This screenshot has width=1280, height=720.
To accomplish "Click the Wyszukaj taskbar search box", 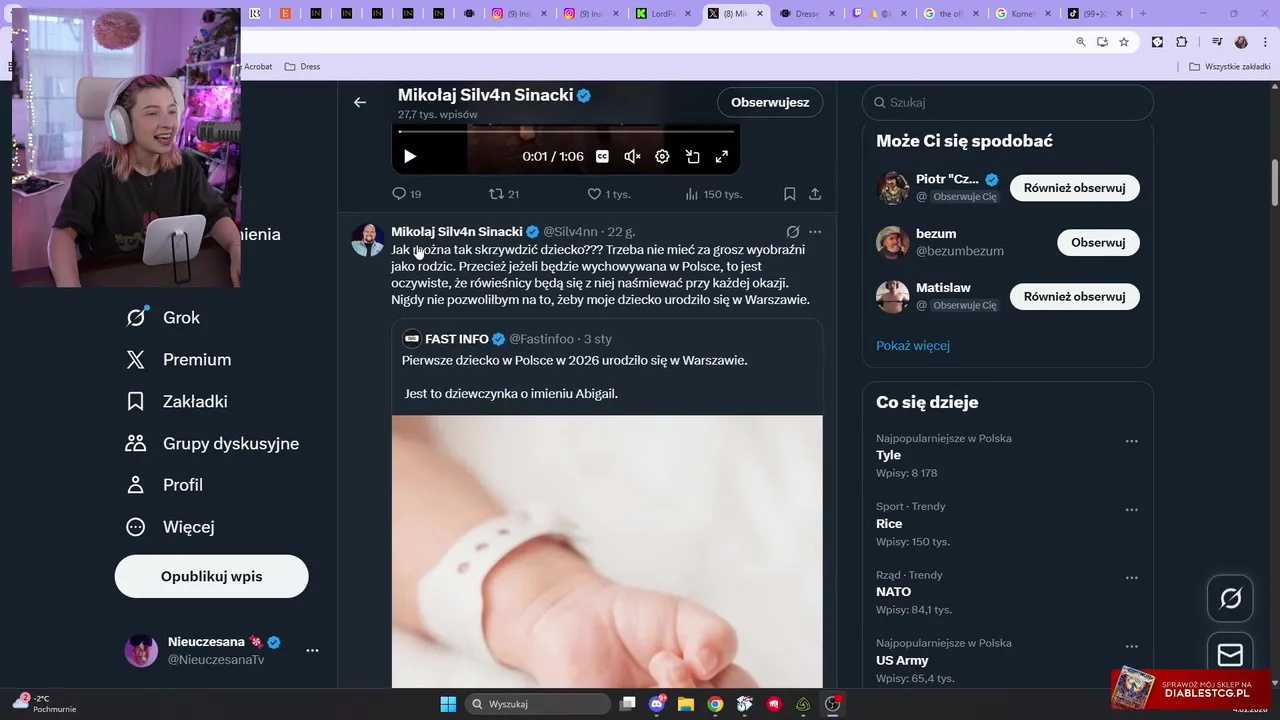I will point(540,704).
